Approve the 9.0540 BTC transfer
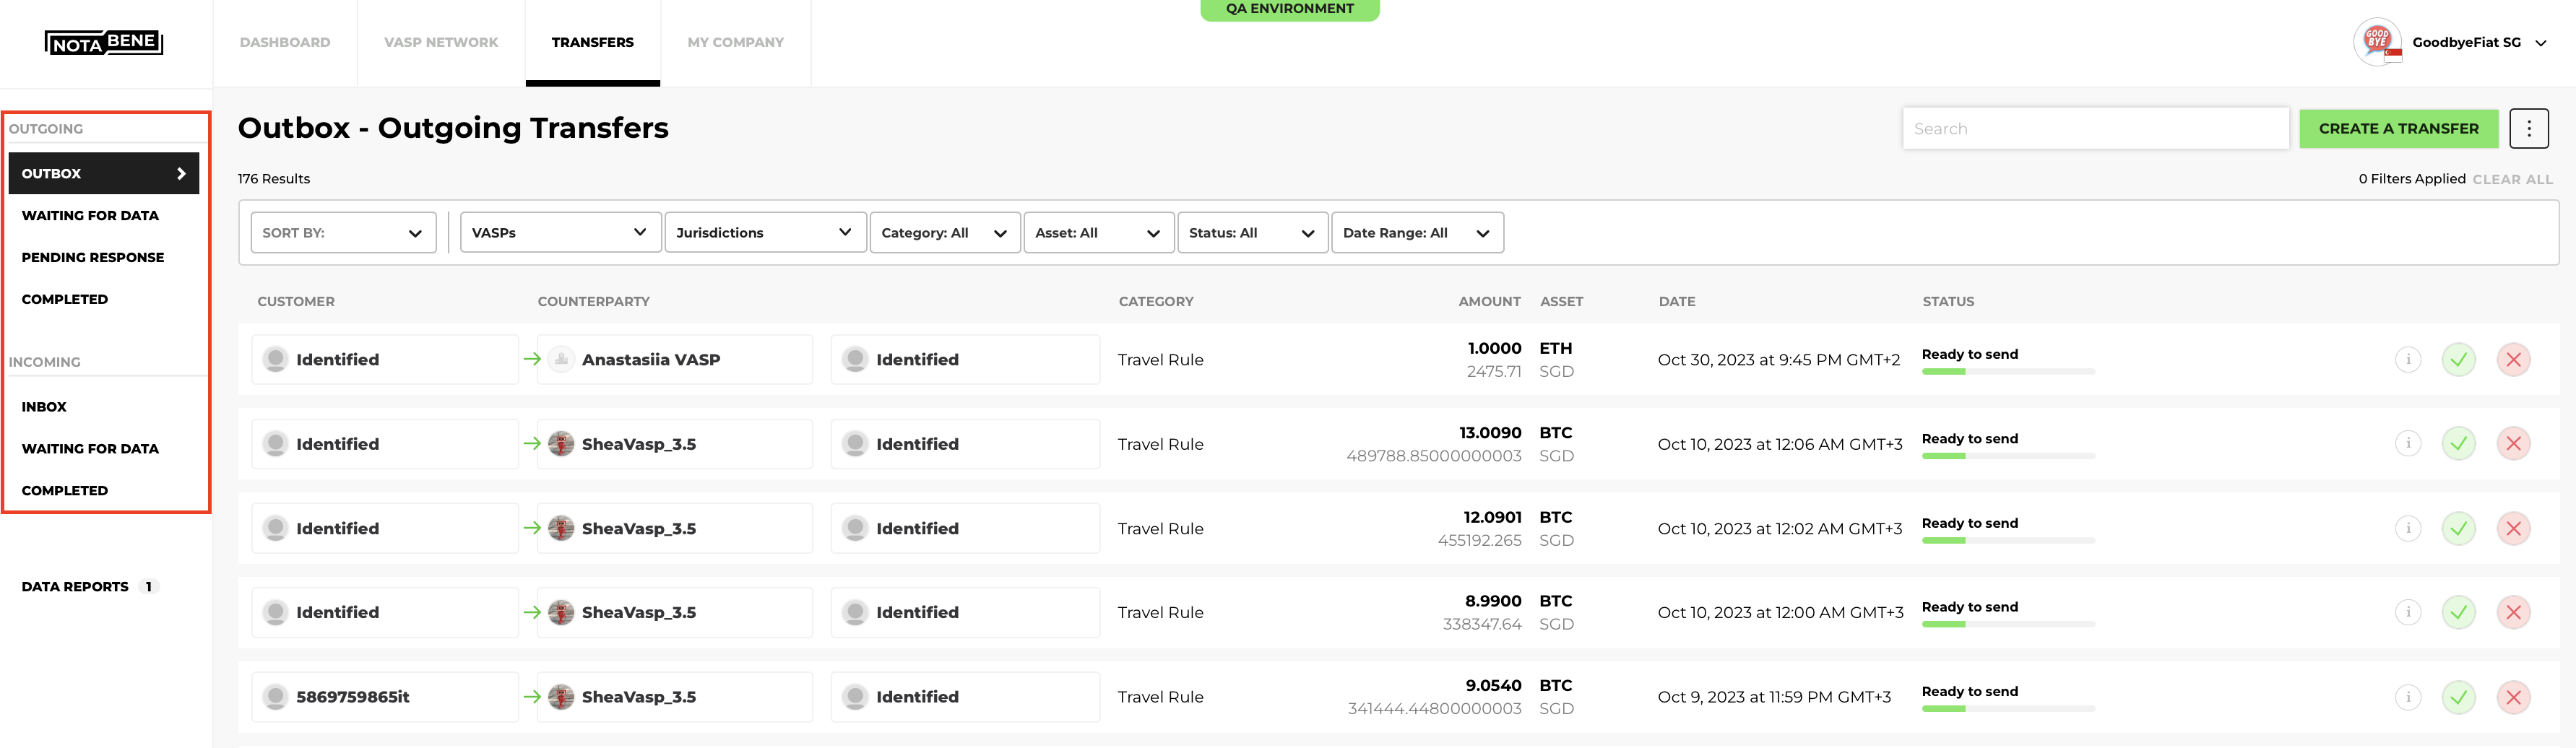 (x=2458, y=697)
